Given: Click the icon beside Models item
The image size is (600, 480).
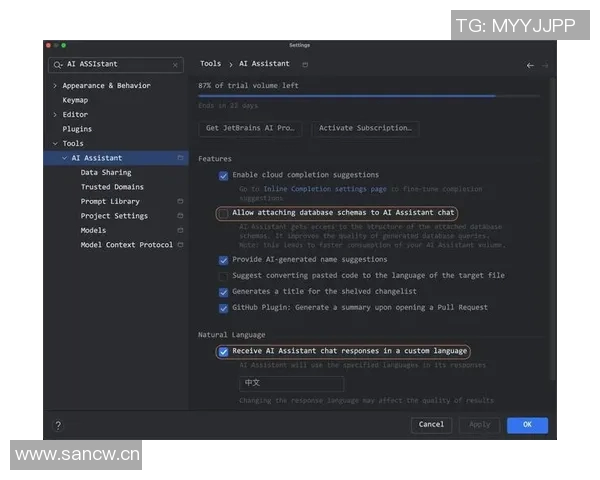Looking at the screenshot, I should coord(180,230).
